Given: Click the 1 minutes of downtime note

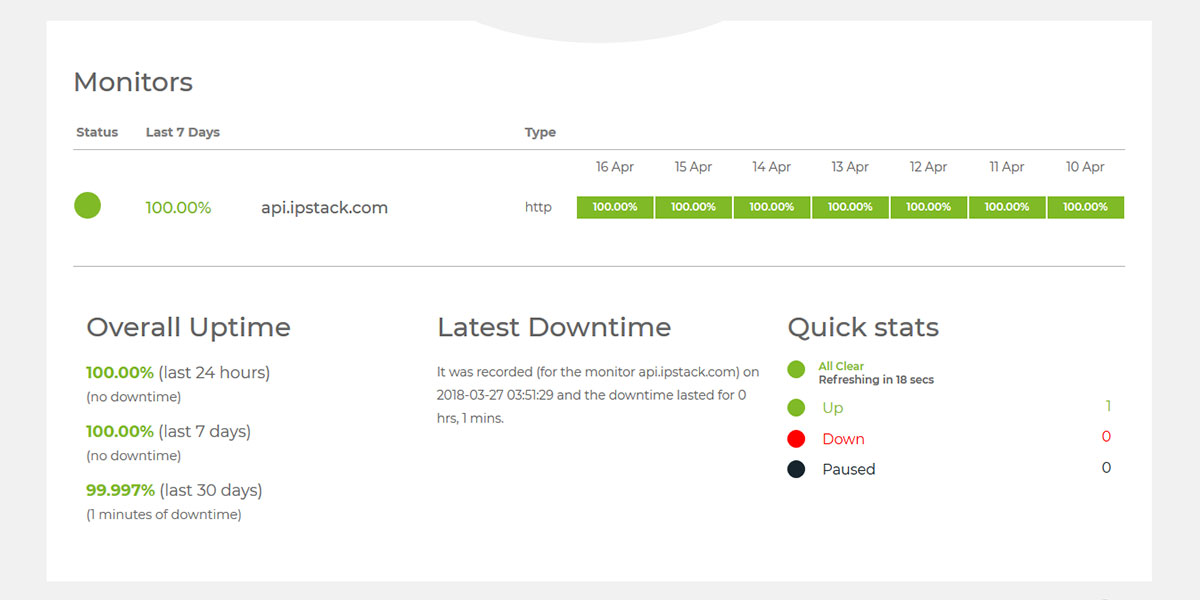Looking at the screenshot, I should [164, 515].
